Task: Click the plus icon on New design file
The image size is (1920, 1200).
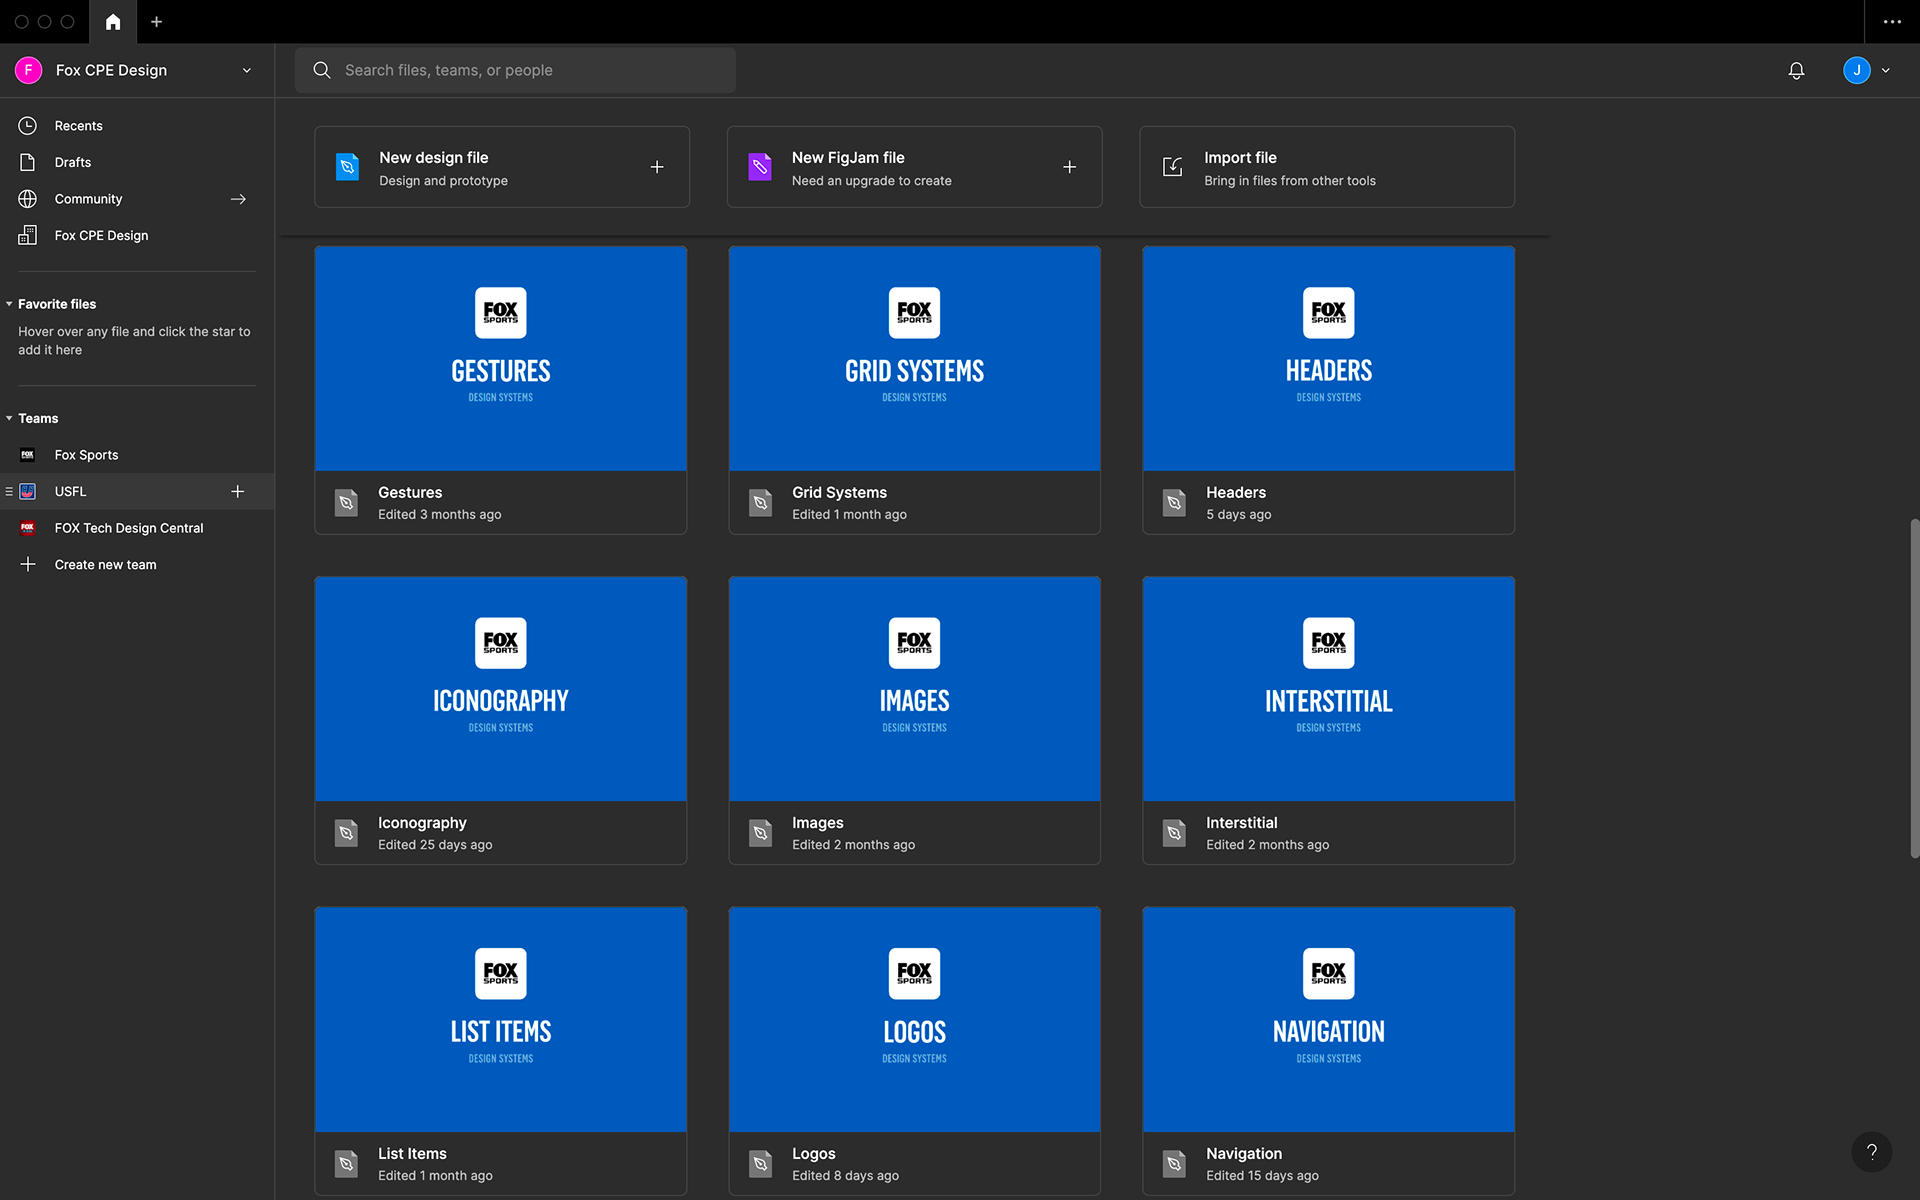Action: (x=657, y=167)
